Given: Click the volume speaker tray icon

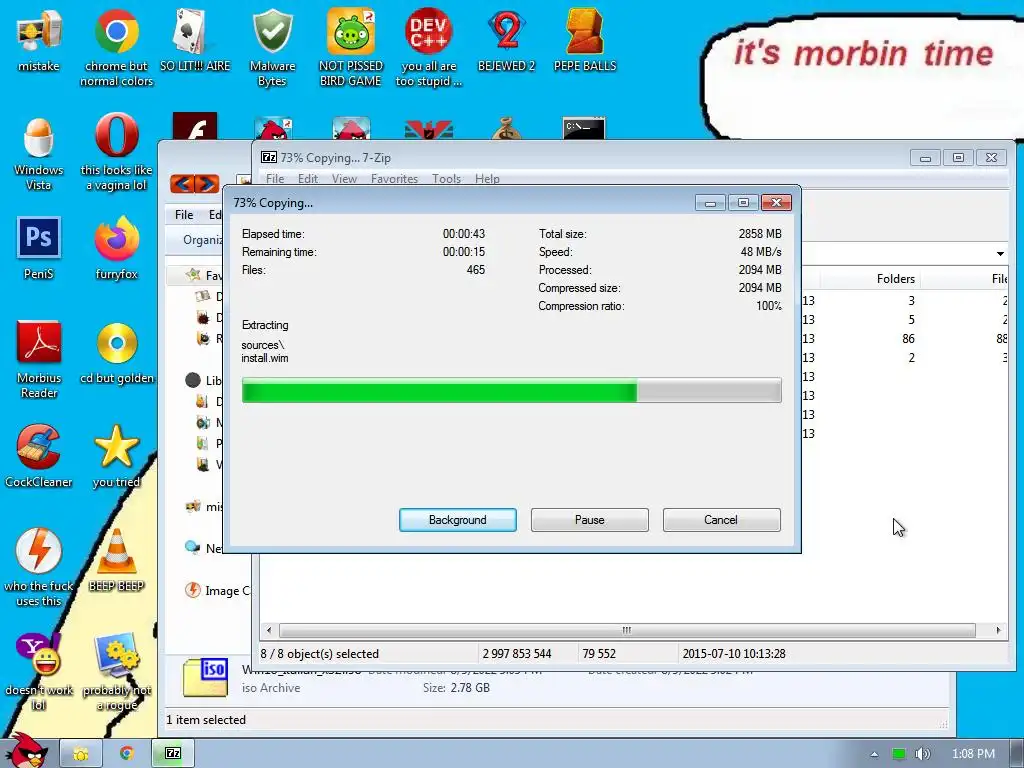Looking at the screenshot, I should click(x=922, y=754).
